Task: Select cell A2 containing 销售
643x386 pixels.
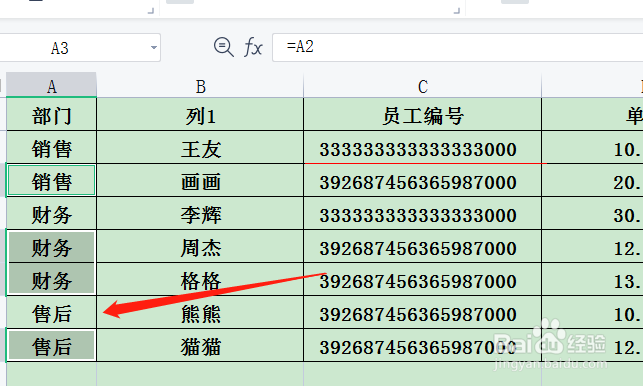Action: coord(51,148)
